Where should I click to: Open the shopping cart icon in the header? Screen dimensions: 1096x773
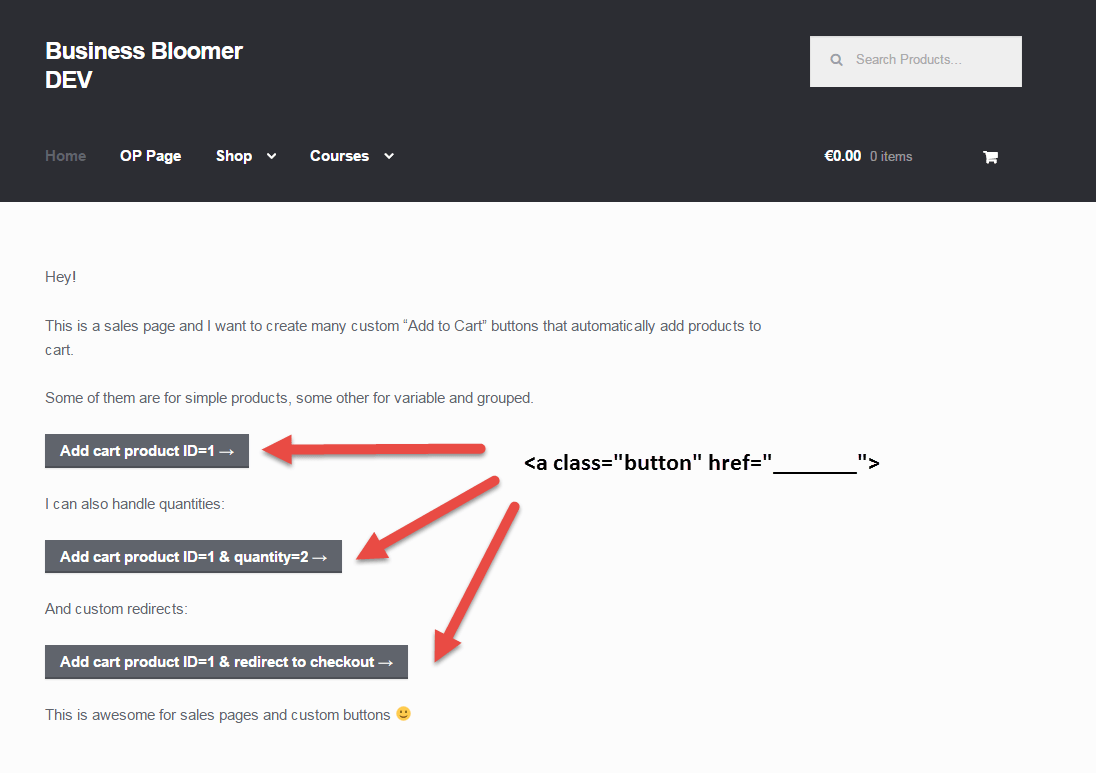click(990, 156)
